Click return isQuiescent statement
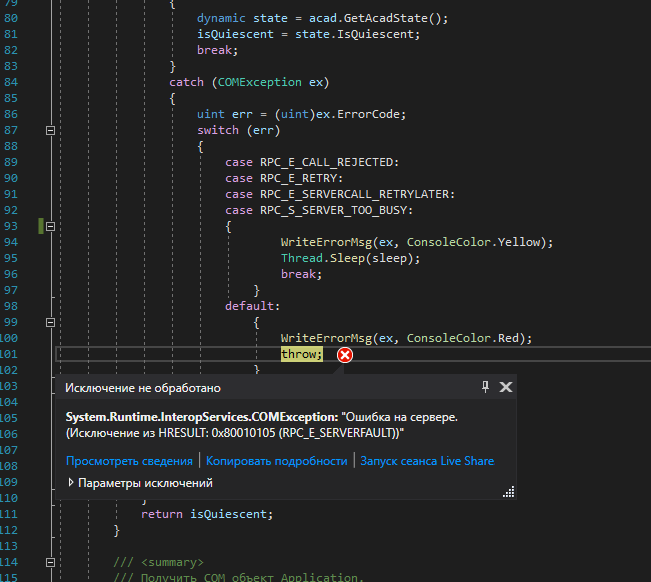 click(207, 514)
